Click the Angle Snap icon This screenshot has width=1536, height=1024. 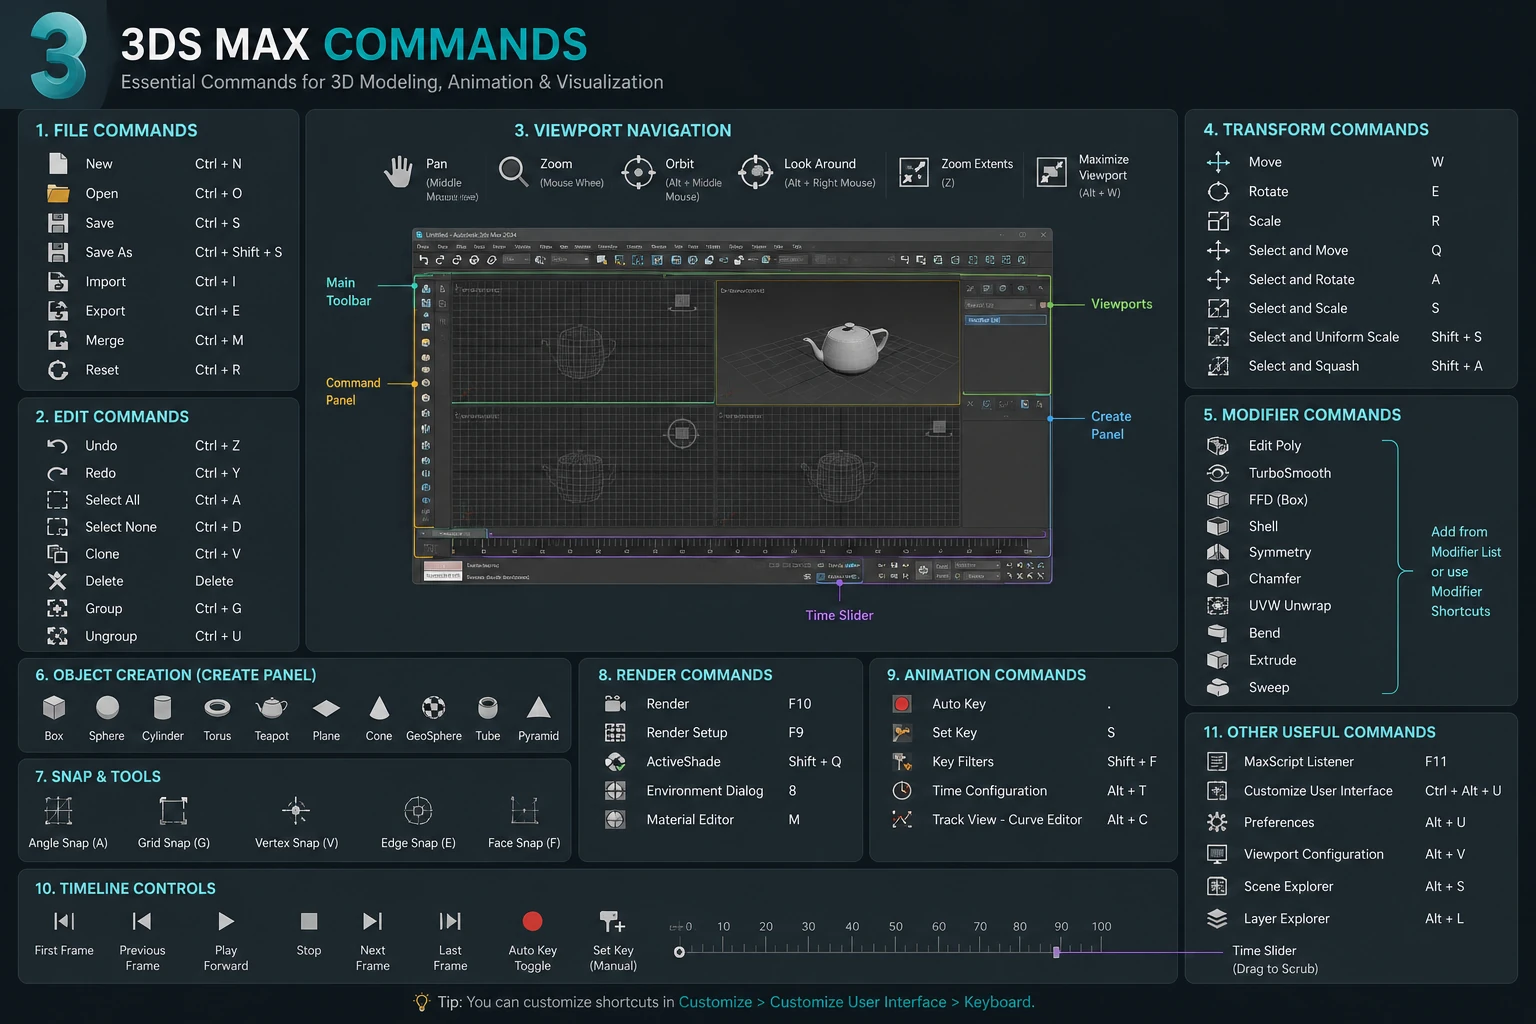click(59, 810)
